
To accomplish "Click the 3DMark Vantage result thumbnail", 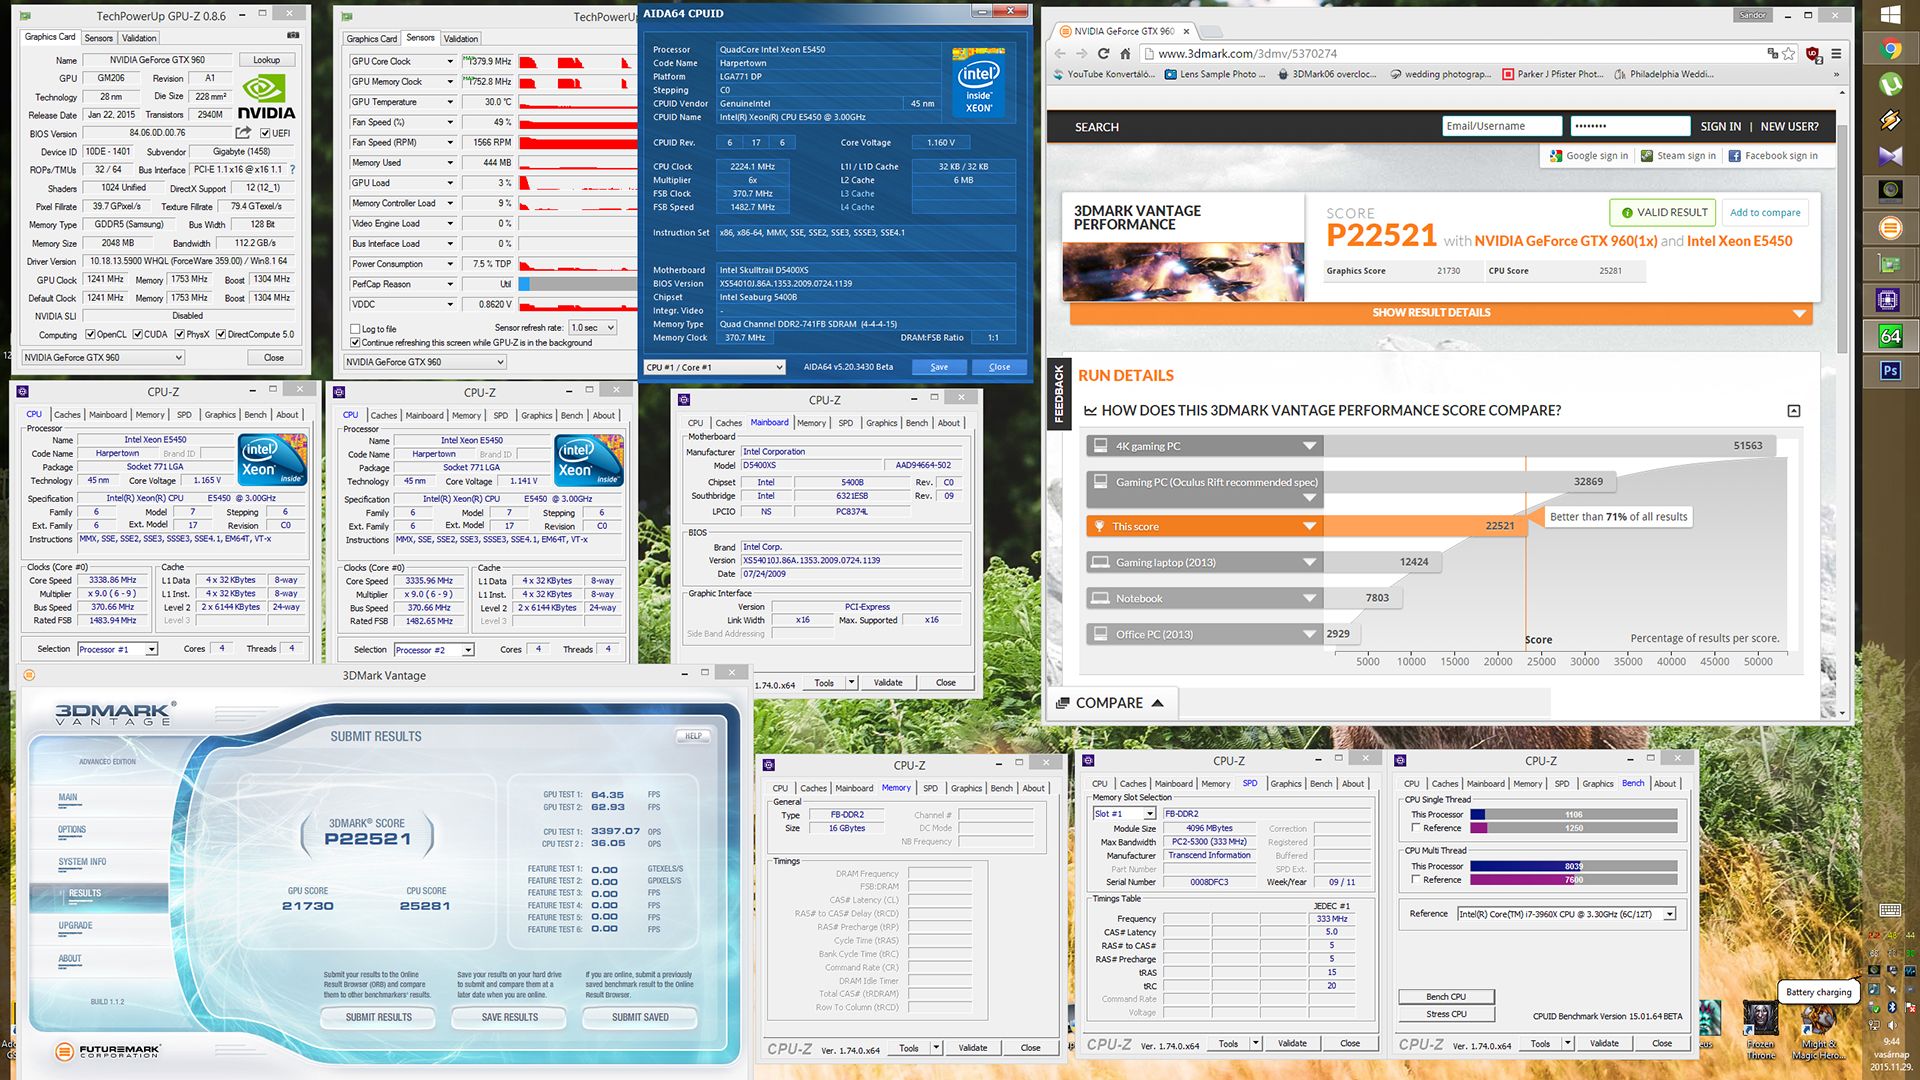I will click(x=1183, y=271).
